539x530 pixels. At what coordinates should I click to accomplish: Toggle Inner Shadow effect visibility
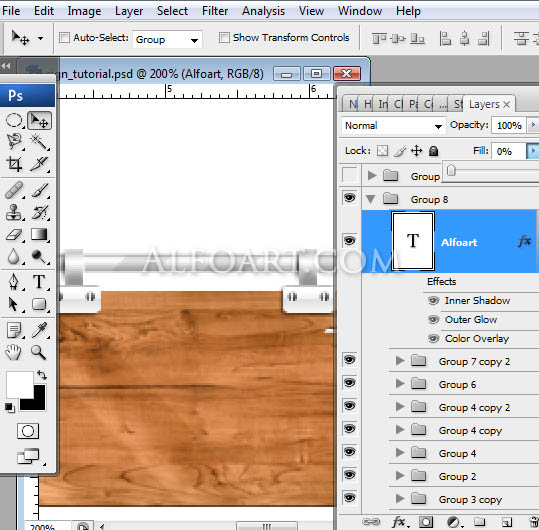433,301
